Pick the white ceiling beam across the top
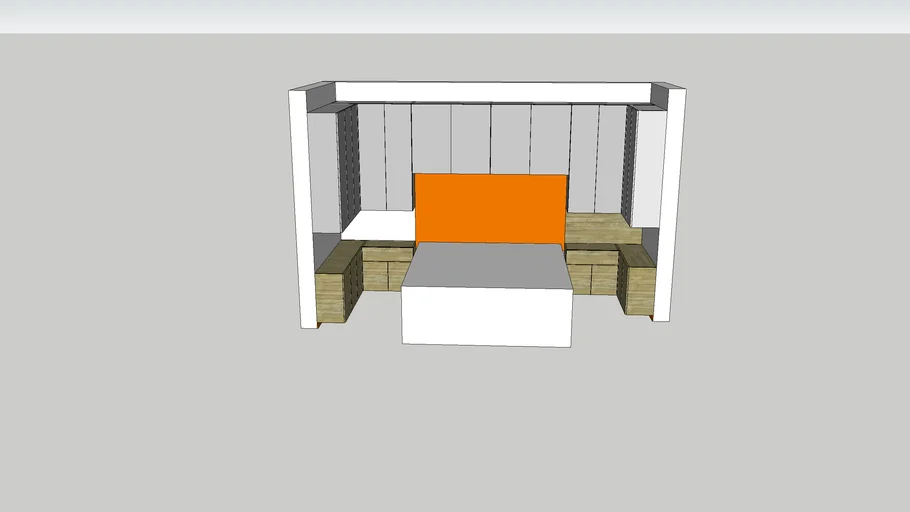The image size is (910, 512). tap(493, 92)
